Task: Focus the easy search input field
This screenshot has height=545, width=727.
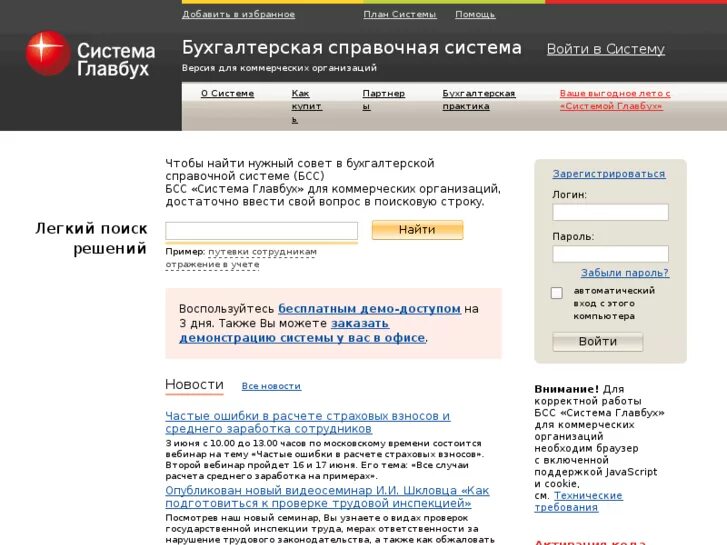Action: (x=261, y=231)
